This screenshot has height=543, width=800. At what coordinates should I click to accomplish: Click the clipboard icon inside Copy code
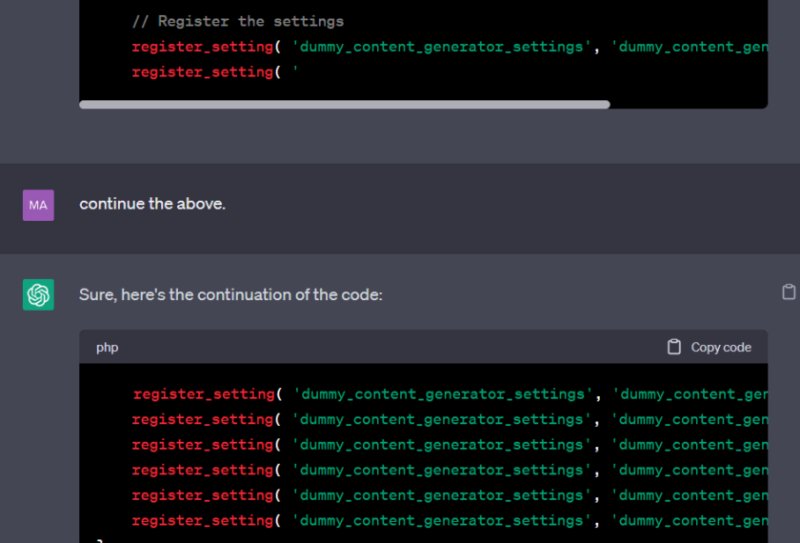(674, 347)
